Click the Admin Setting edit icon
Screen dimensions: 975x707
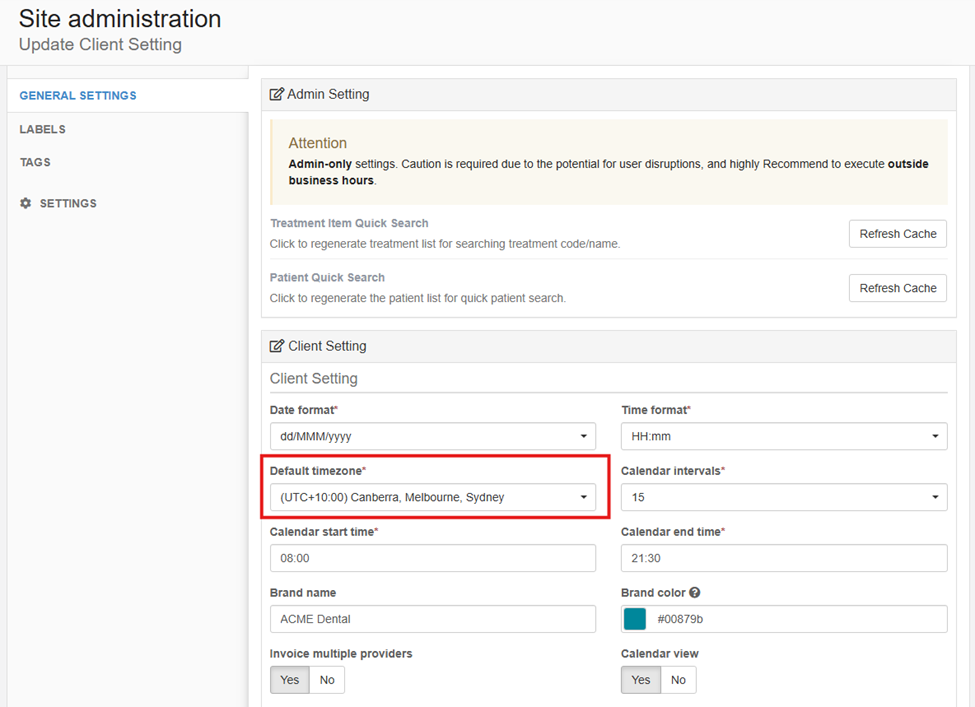click(x=277, y=95)
